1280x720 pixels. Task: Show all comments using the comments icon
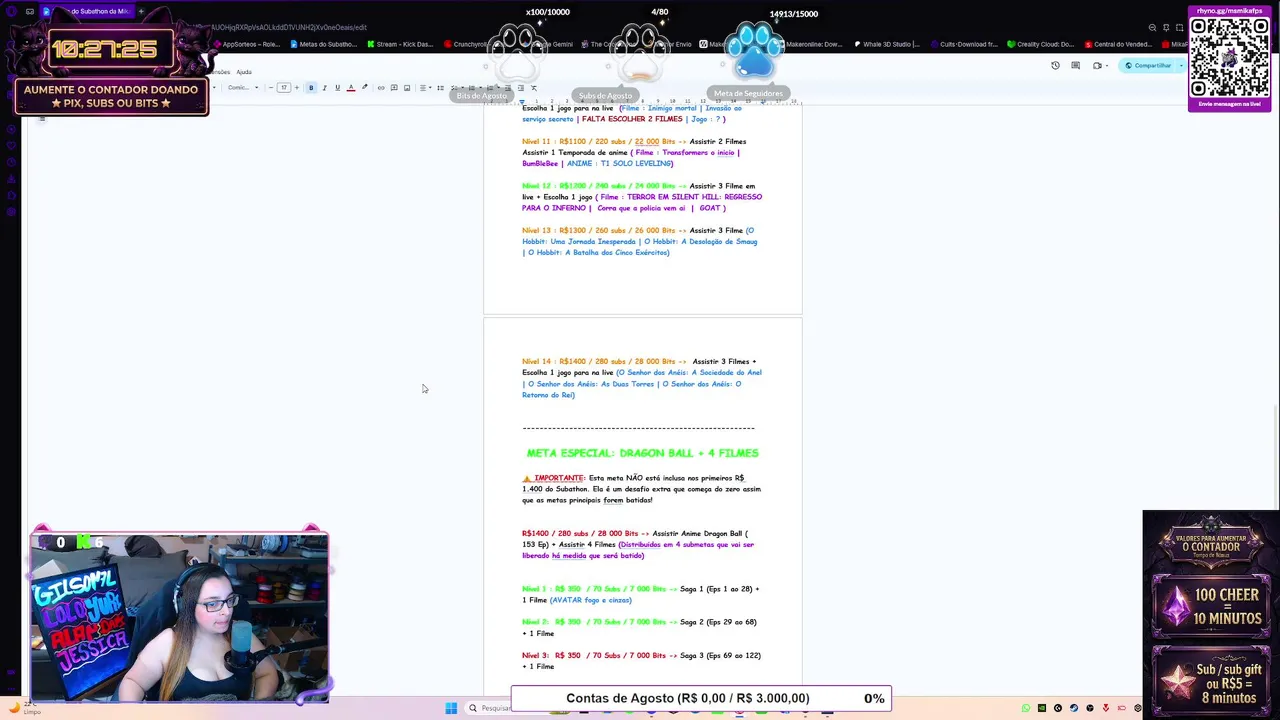click(x=1076, y=66)
